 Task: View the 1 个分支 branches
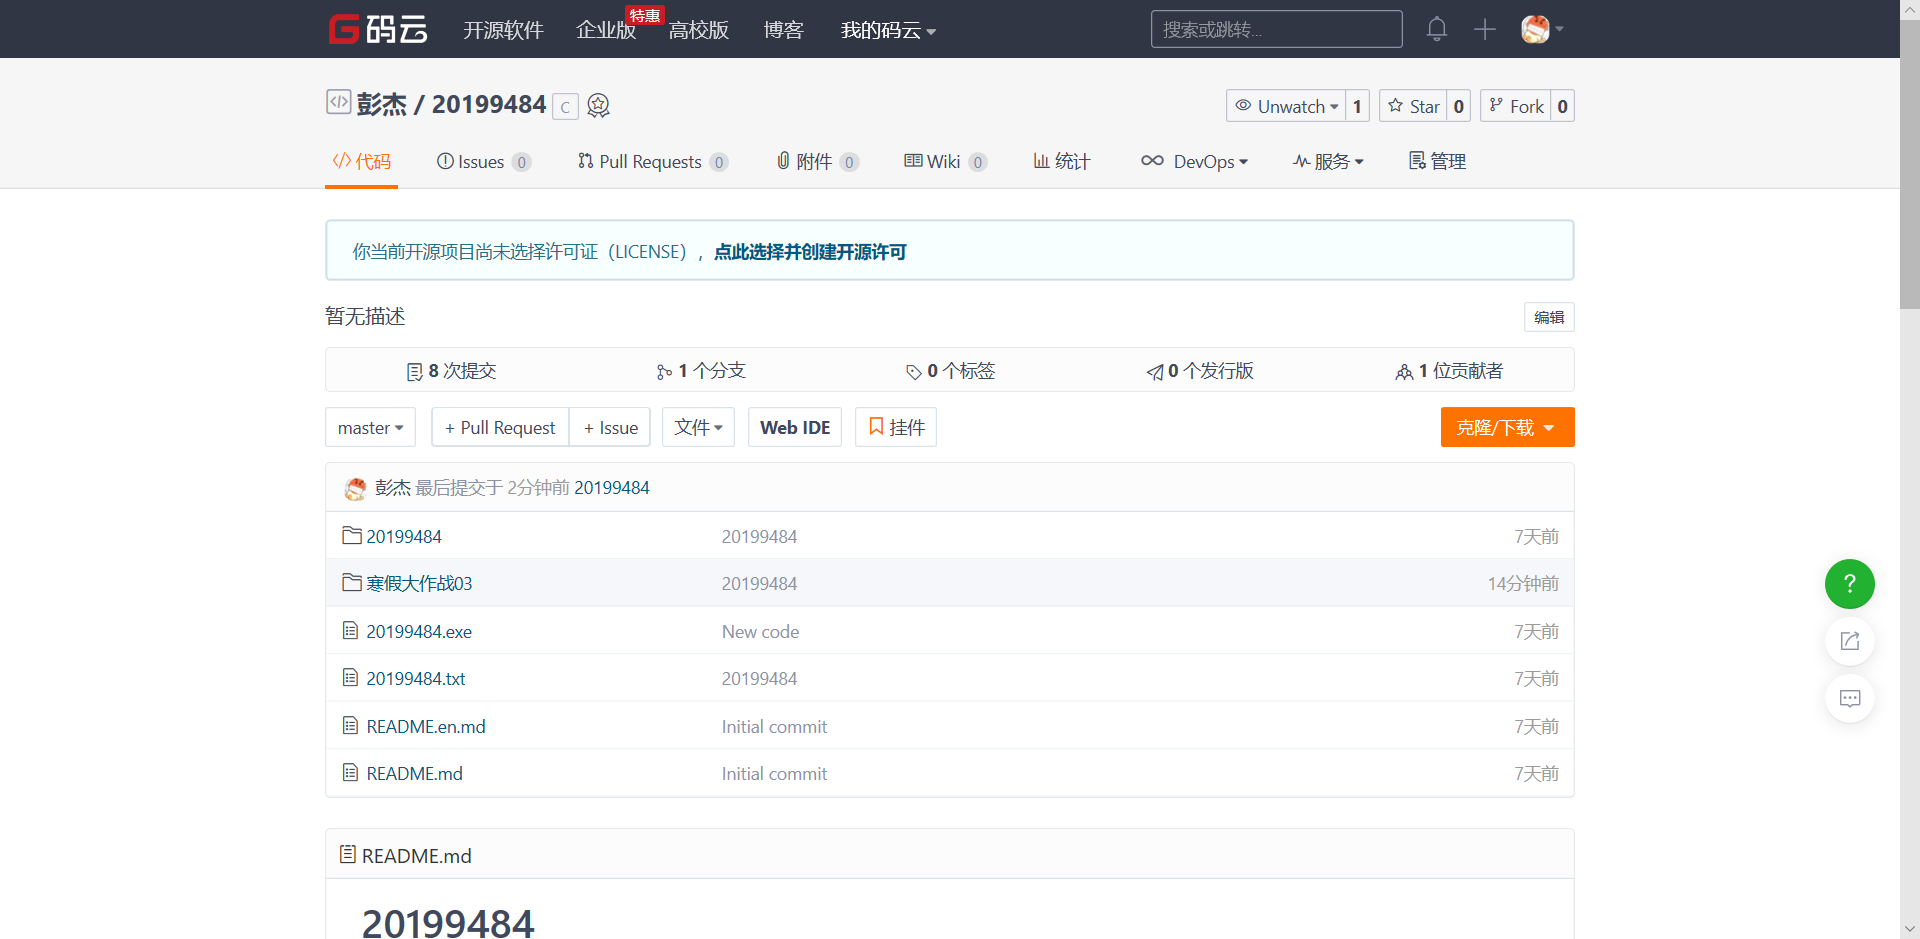pyautogui.click(x=701, y=371)
